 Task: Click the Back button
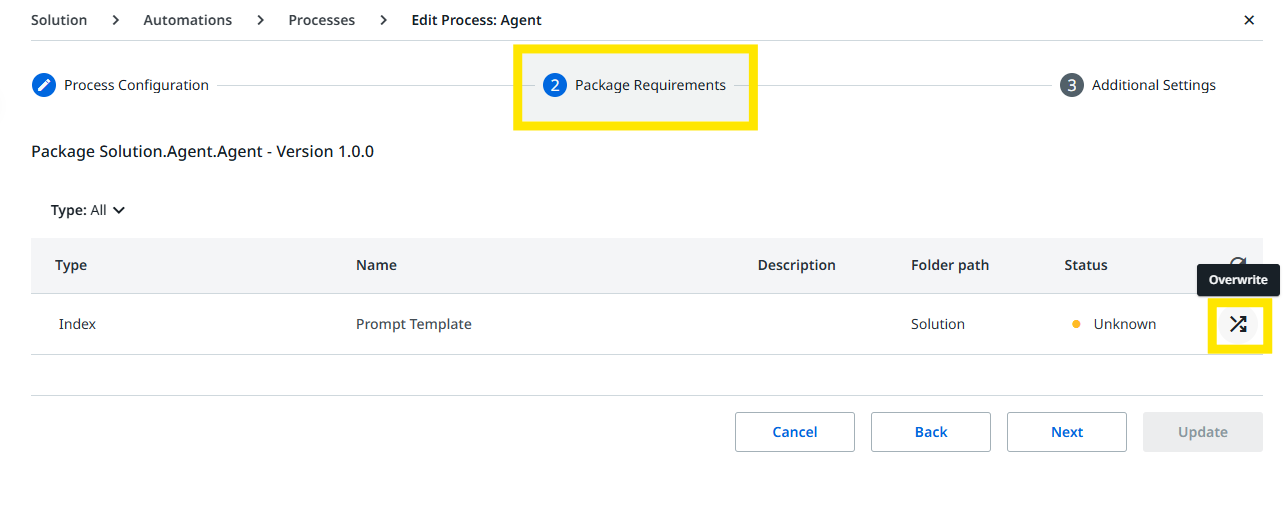click(x=930, y=432)
